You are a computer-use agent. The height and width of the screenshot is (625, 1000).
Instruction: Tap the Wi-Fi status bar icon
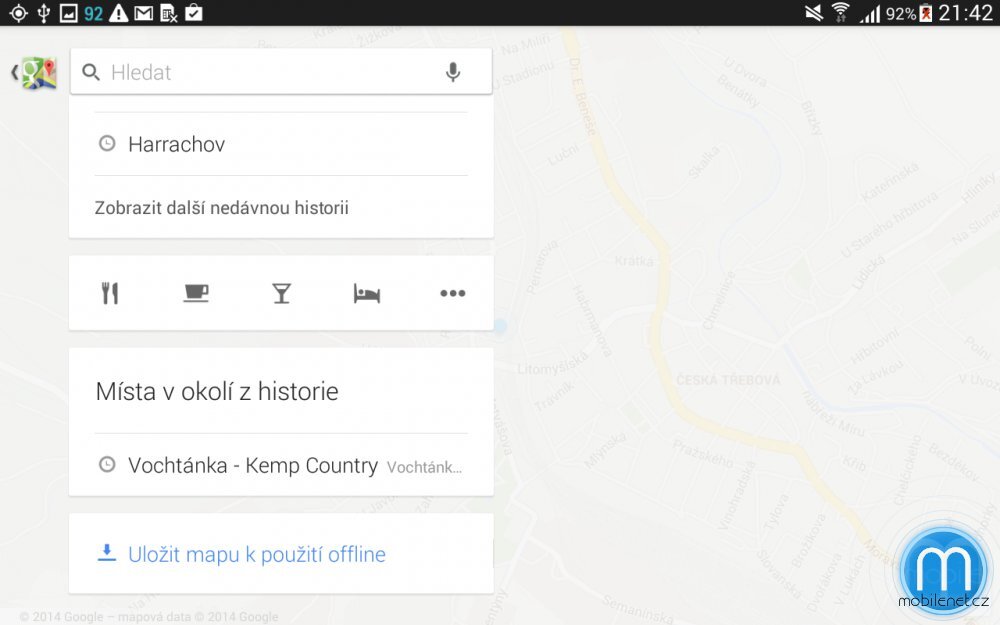point(841,13)
